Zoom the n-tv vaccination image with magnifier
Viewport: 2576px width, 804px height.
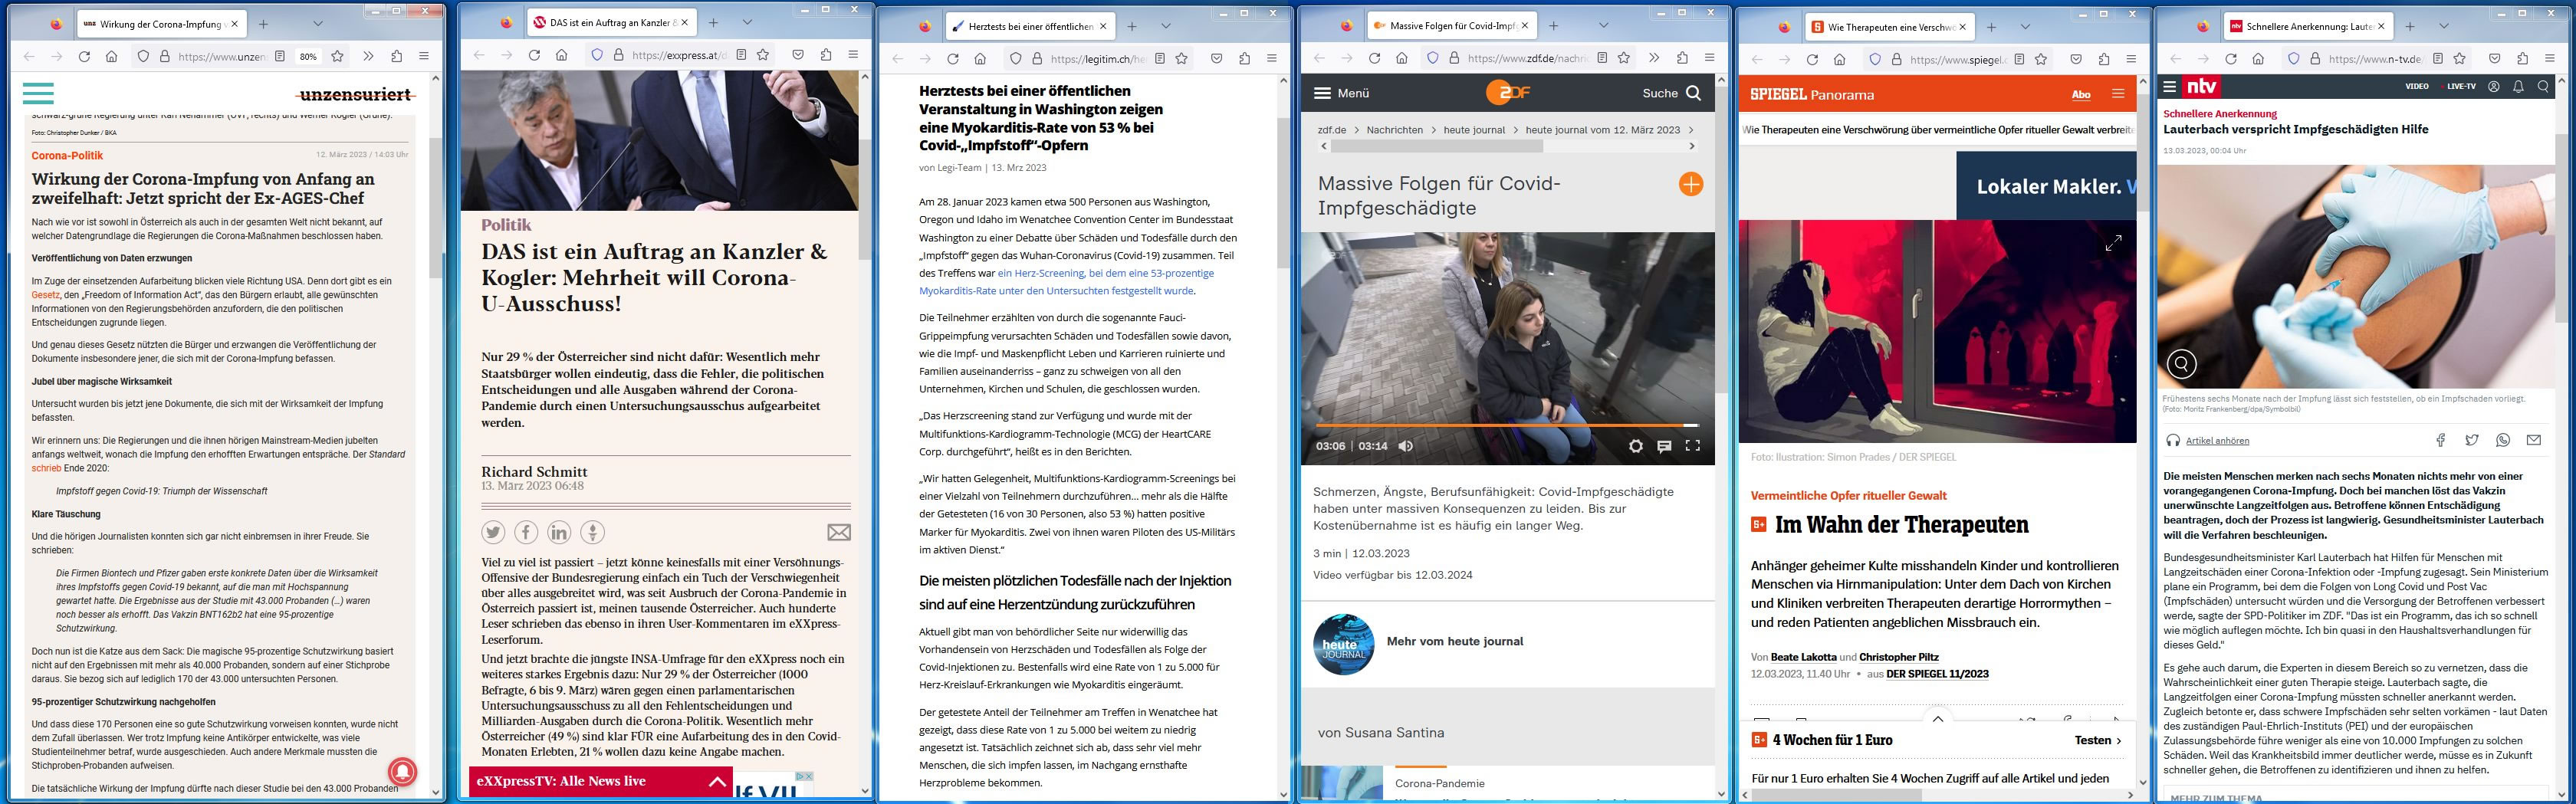[2181, 363]
